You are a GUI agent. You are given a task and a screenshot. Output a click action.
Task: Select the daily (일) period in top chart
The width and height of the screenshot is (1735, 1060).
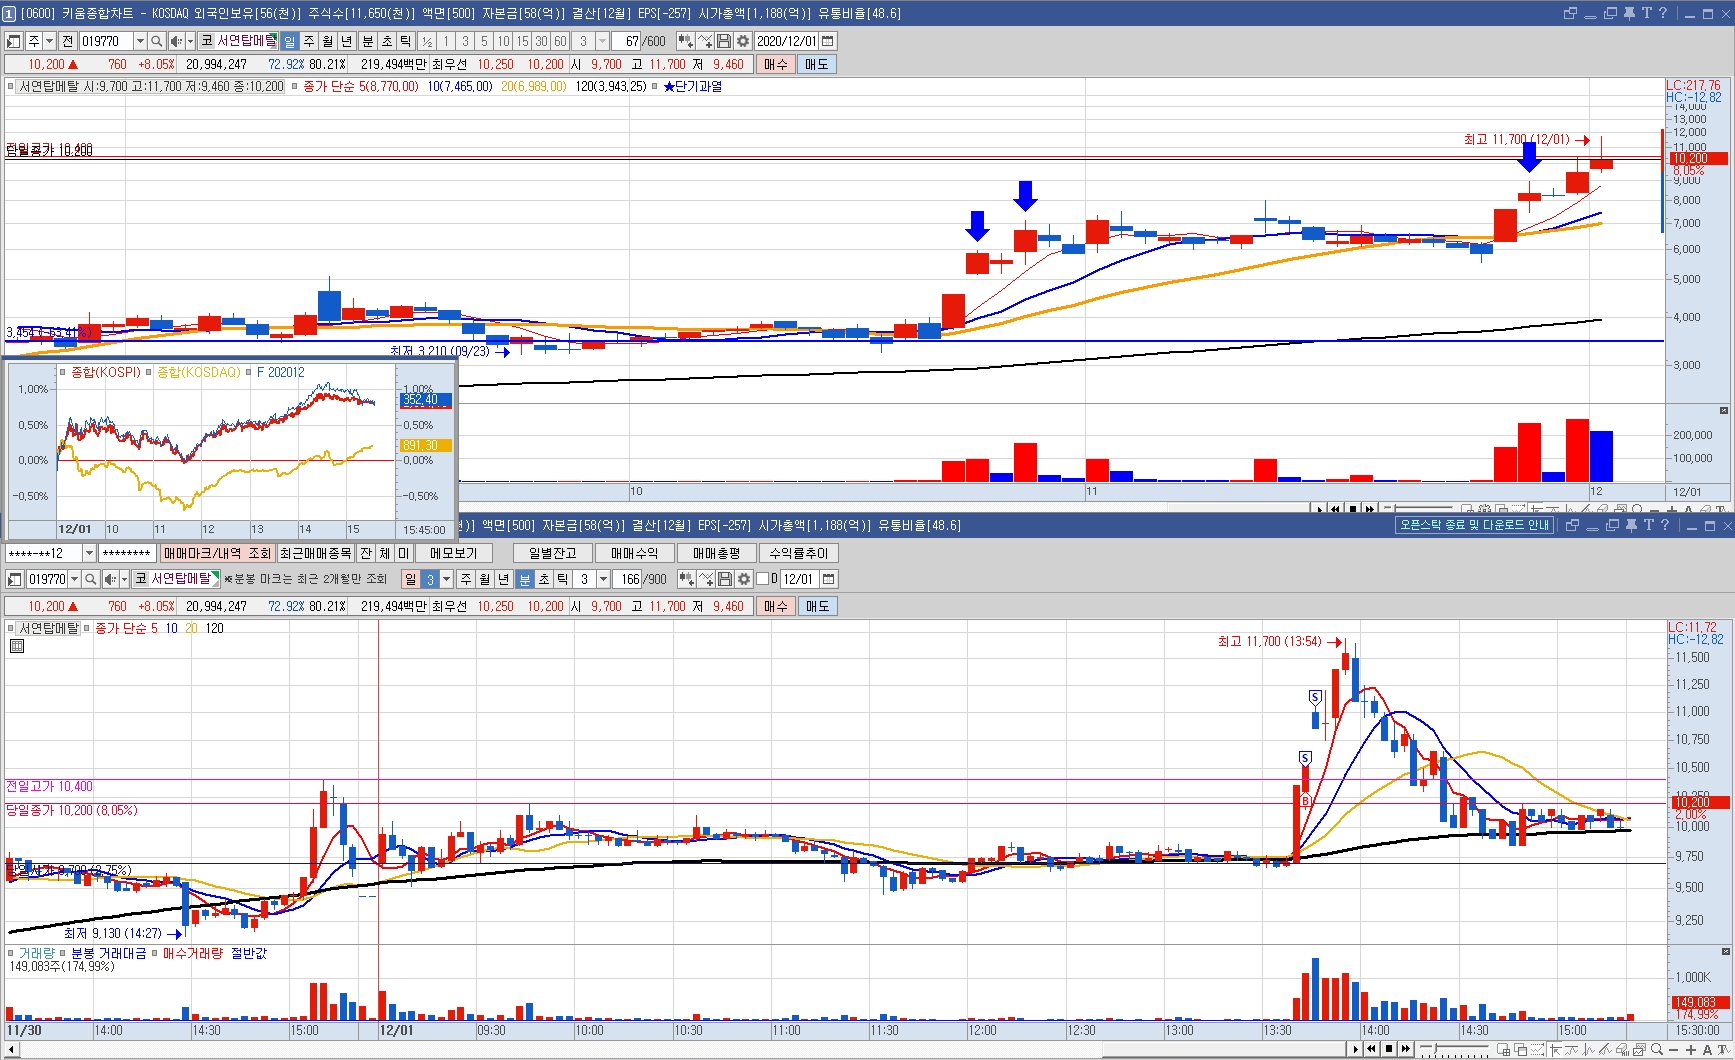coord(289,41)
